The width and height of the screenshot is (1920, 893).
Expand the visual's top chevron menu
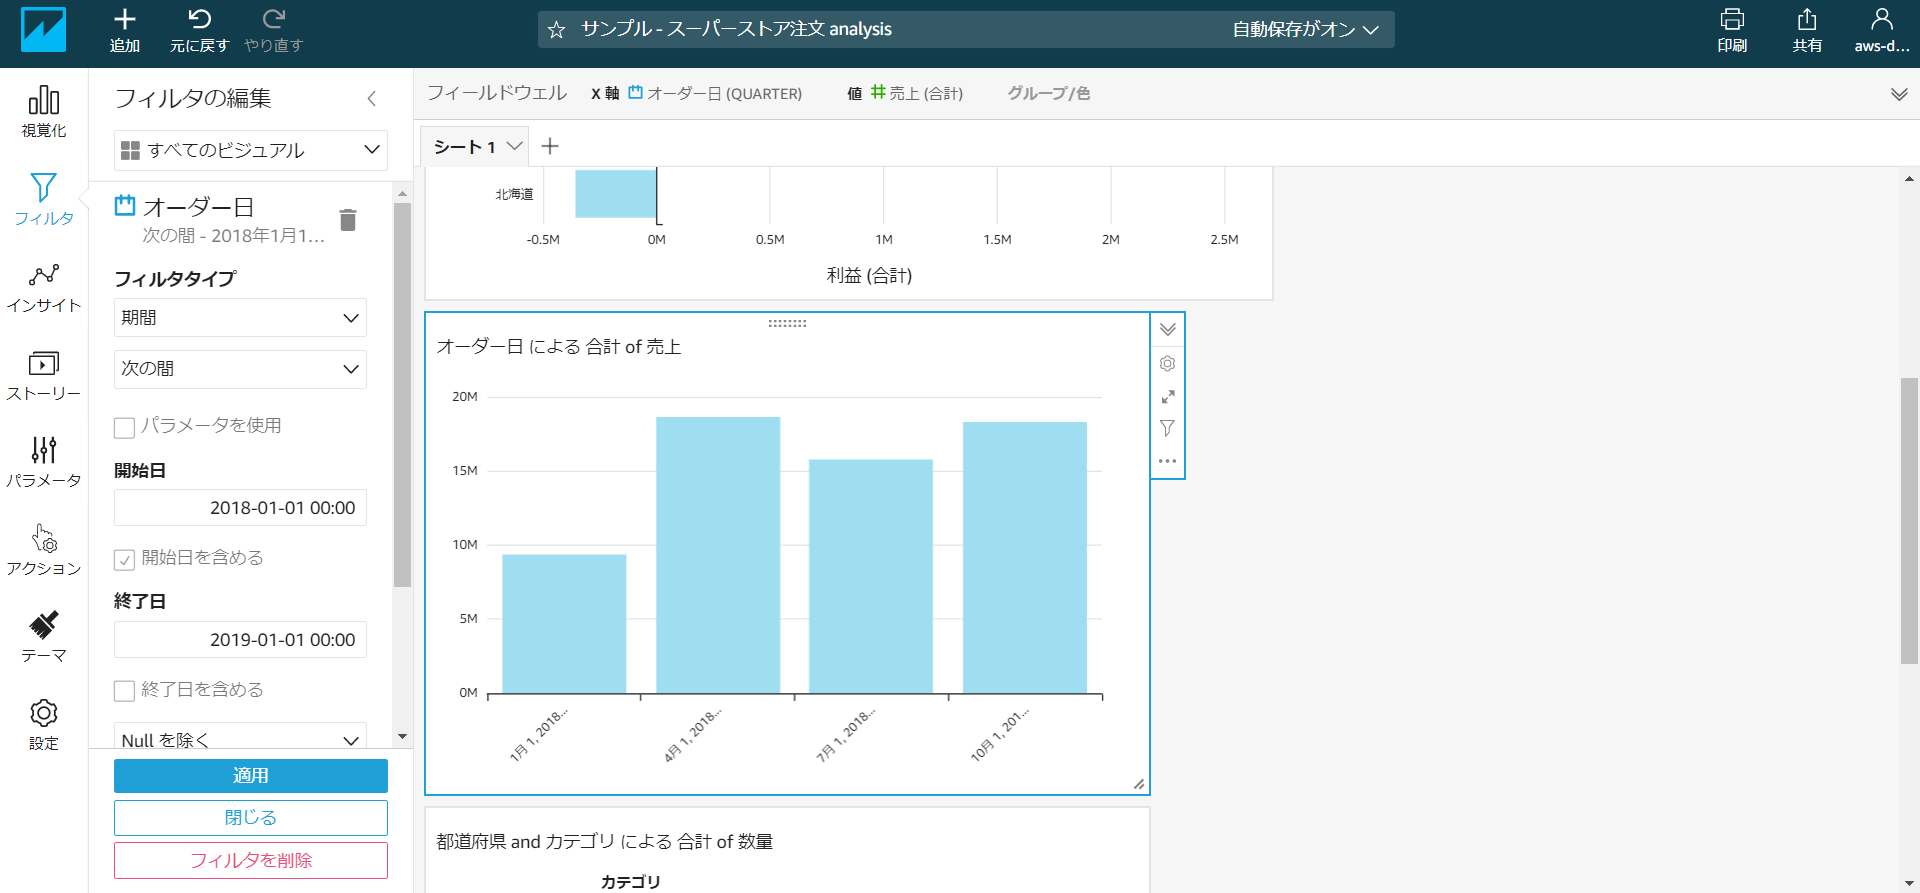coord(1167,329)
